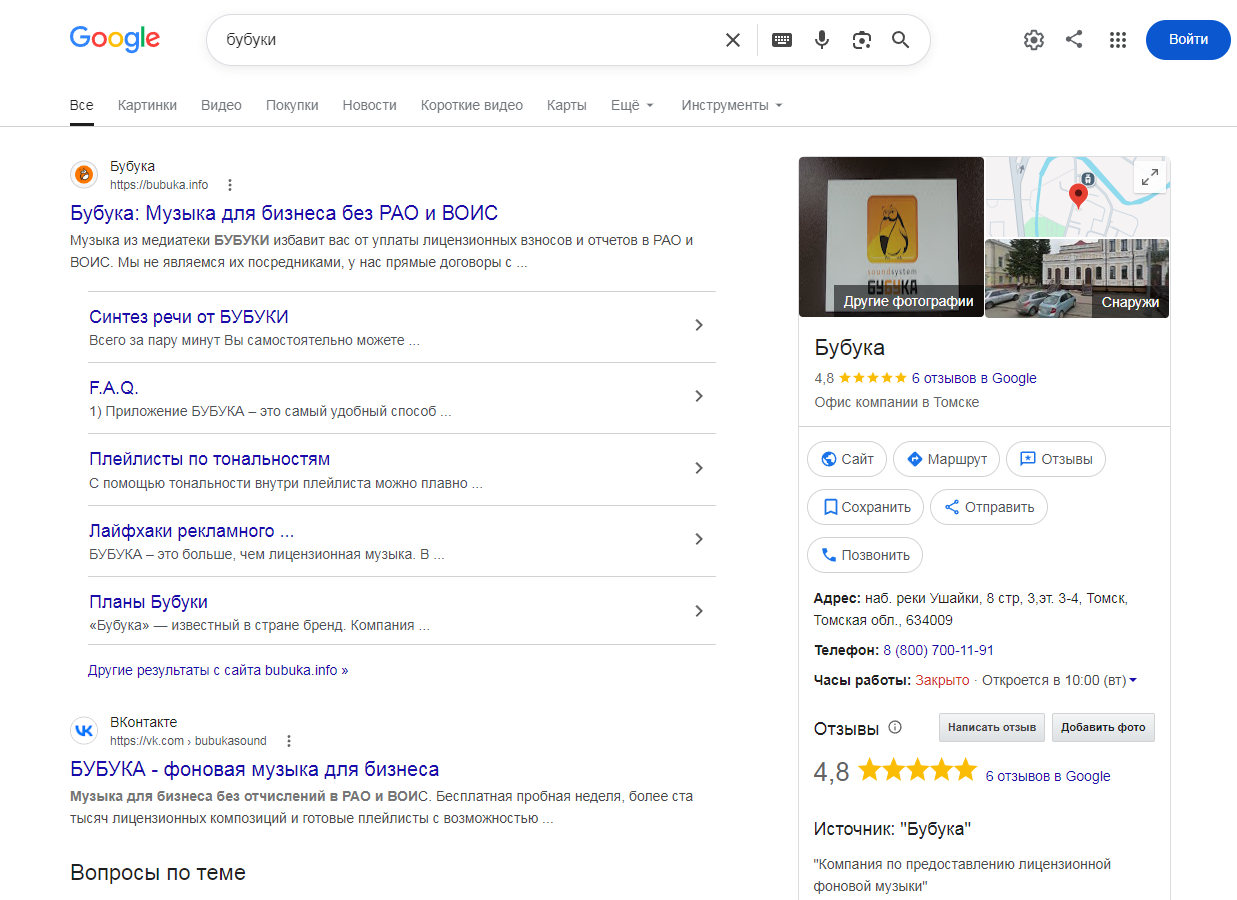
Task: Click the share icon in header
Action: pos(1074,40)
